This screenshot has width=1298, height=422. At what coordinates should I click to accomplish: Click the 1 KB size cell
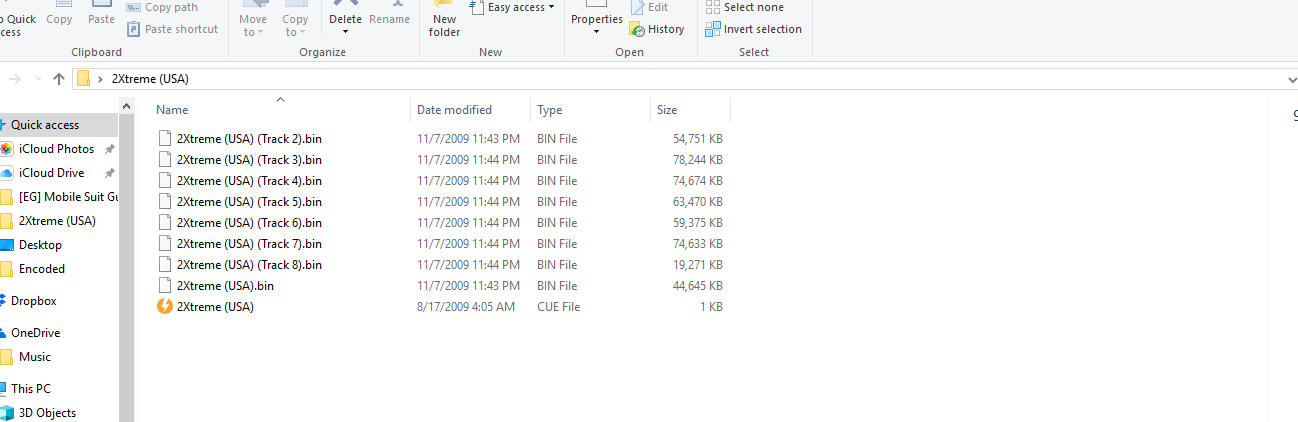point(711,307)
